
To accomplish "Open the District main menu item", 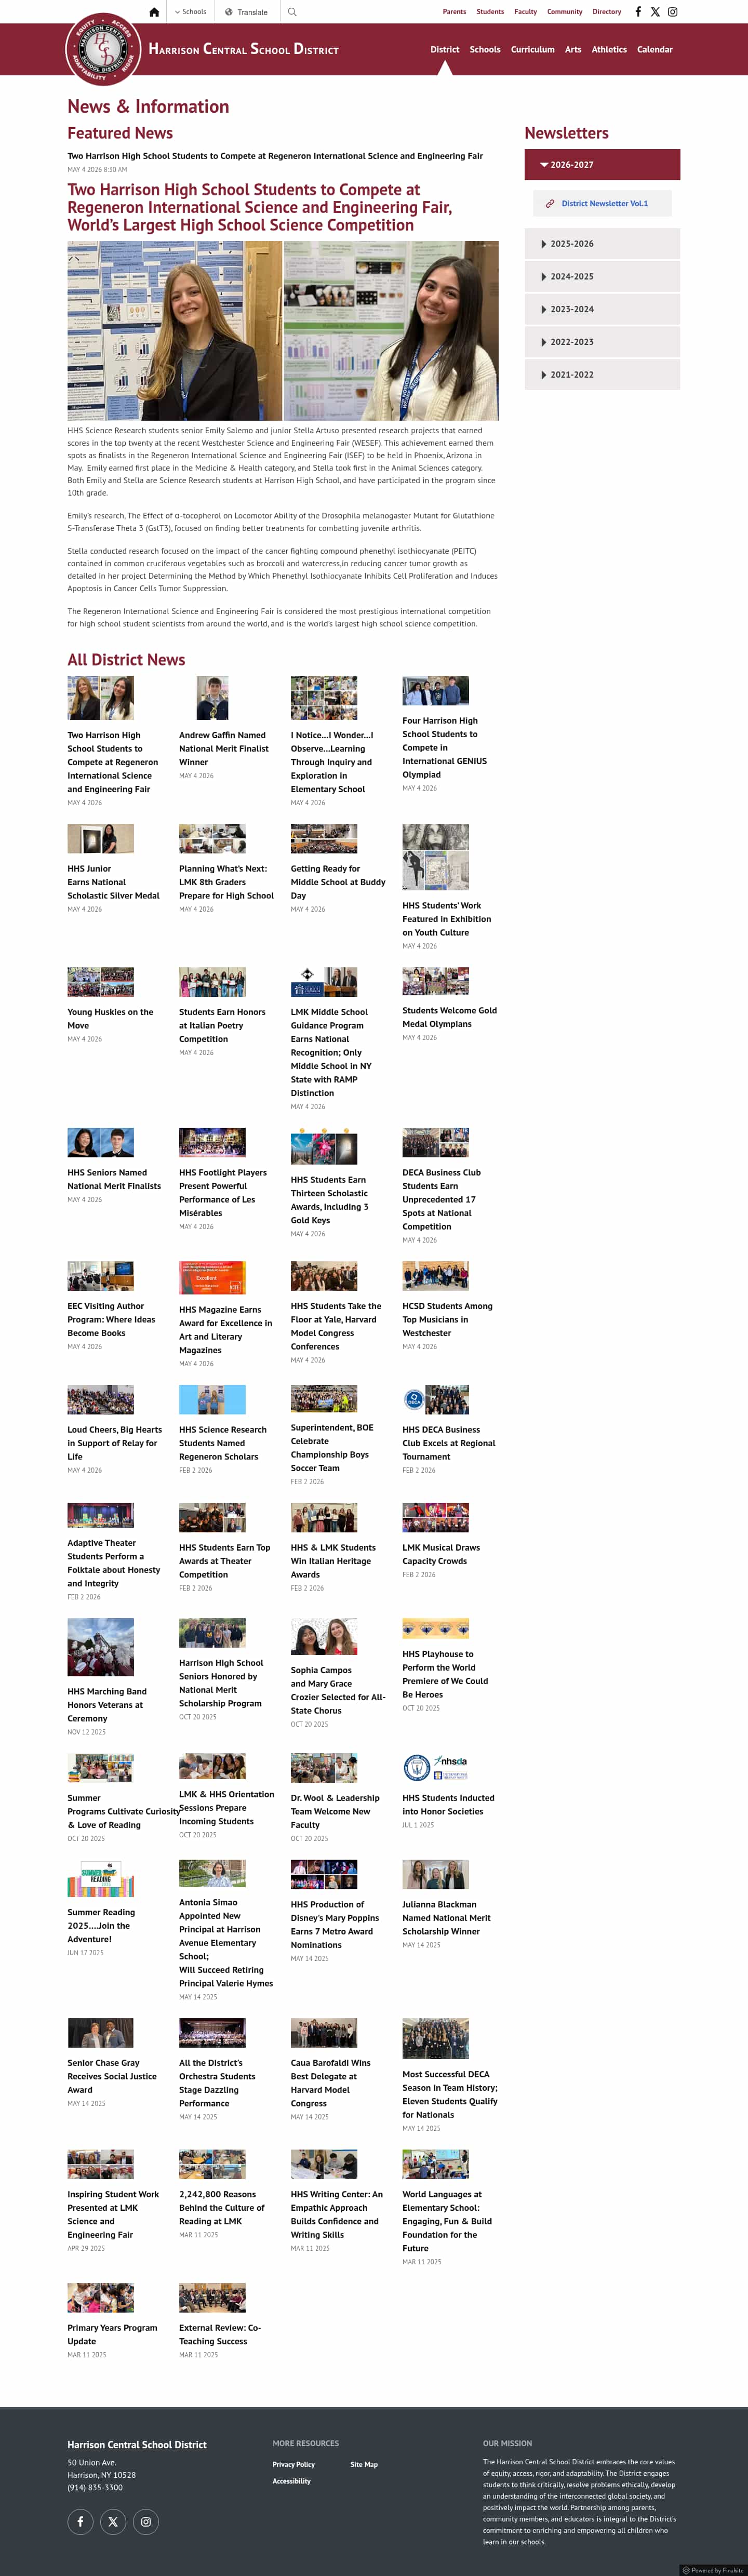I will (x=445, y=49).
